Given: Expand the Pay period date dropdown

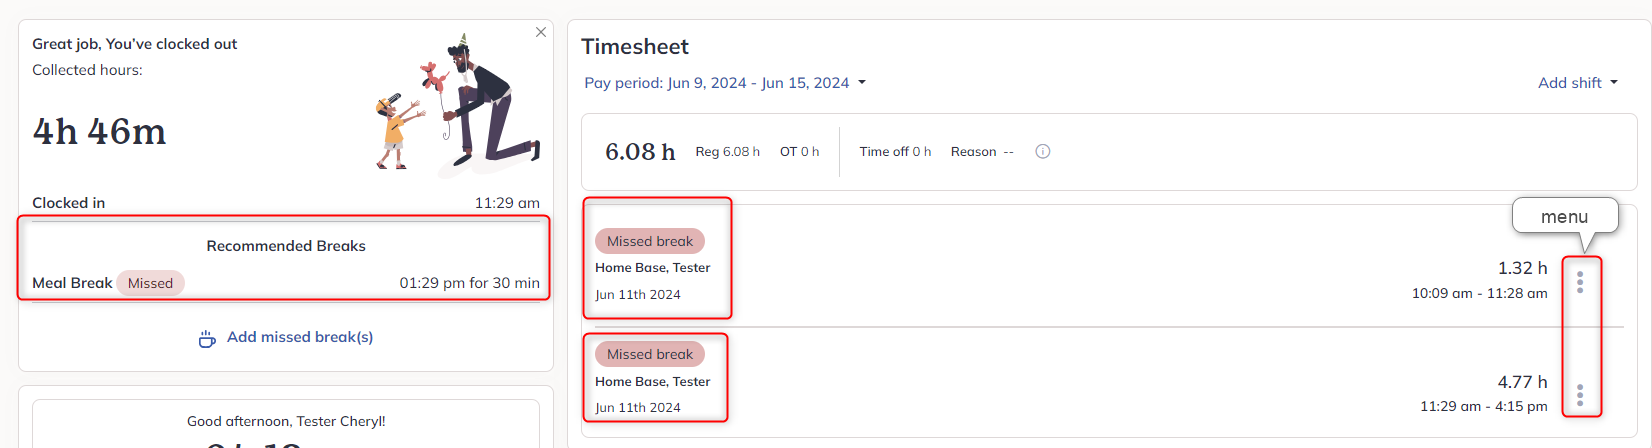Looking at the screenshot, I should pos(725,83).
